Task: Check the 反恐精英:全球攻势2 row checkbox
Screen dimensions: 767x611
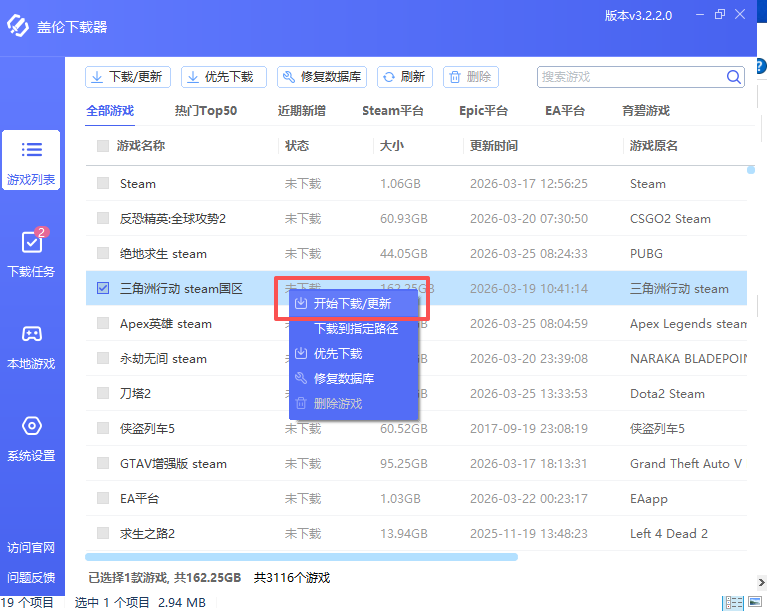Action: [x=103, y=218]
